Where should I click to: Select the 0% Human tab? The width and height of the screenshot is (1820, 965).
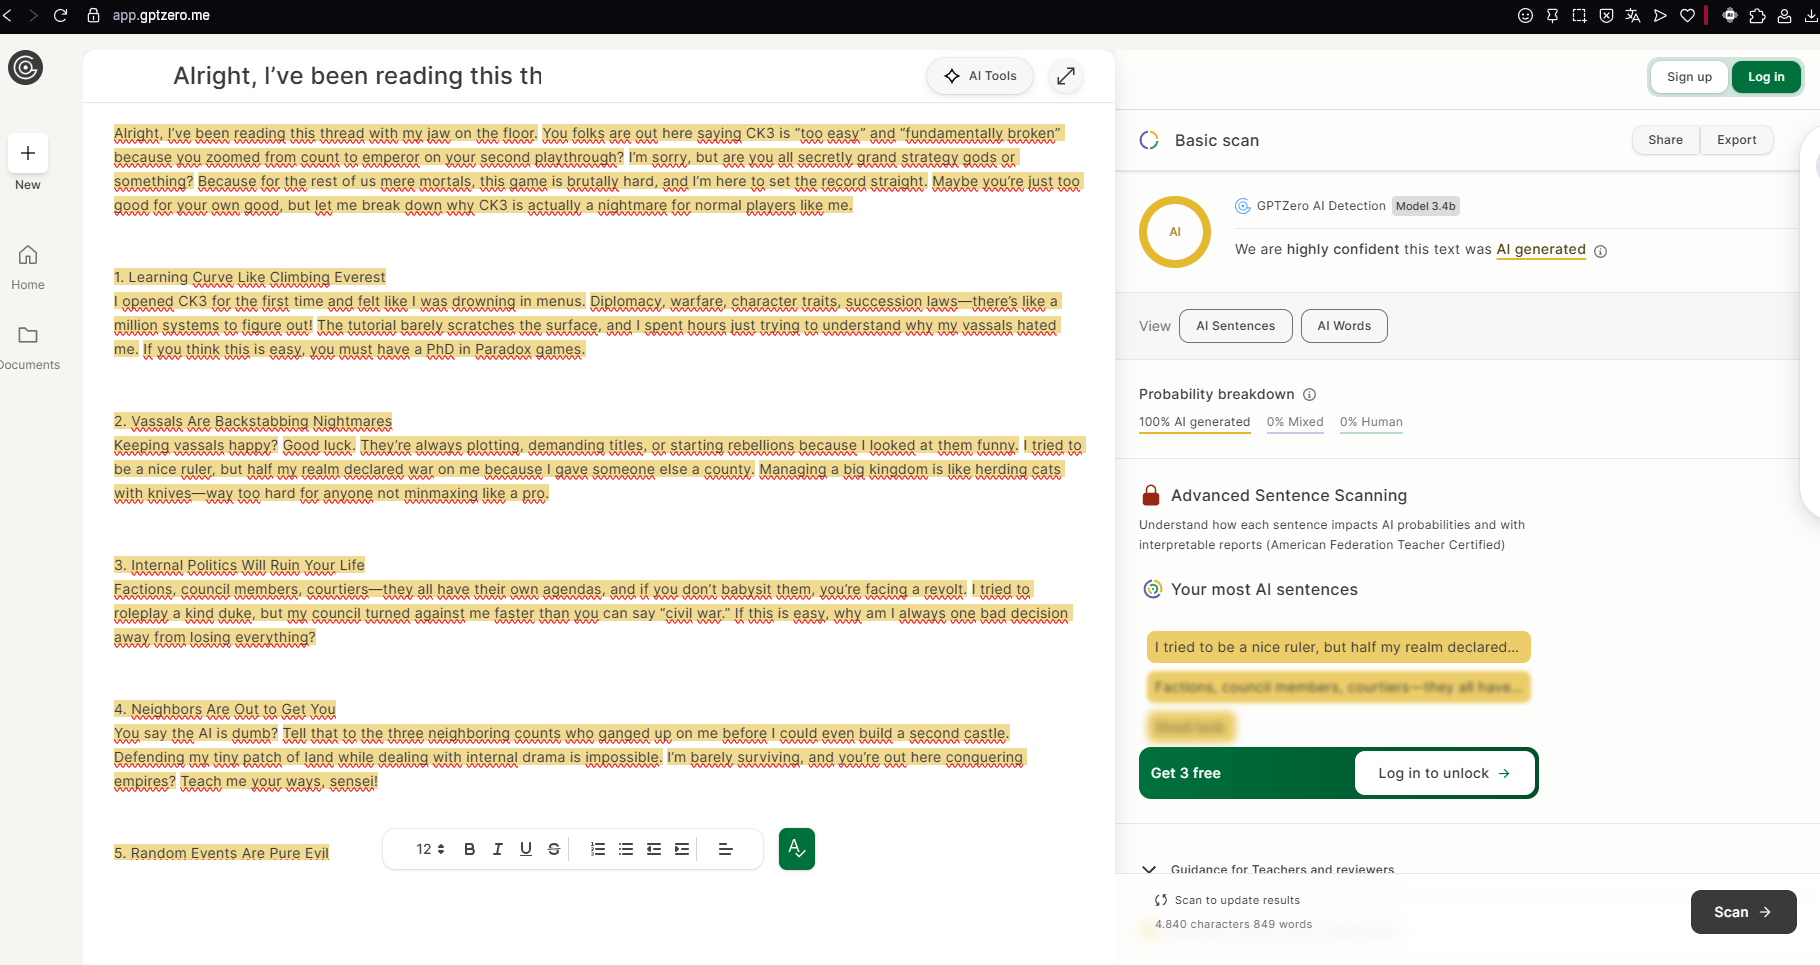(x=1371, y=422)
